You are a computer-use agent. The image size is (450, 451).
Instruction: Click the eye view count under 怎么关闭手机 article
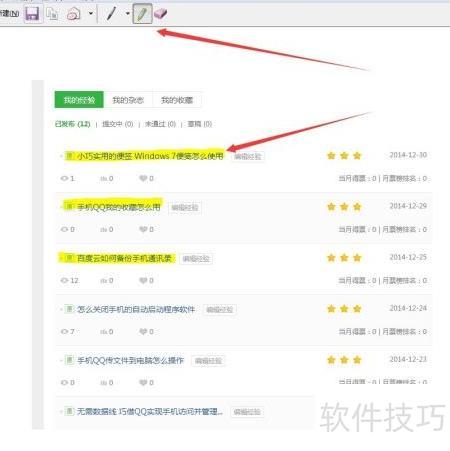[64, 332]
